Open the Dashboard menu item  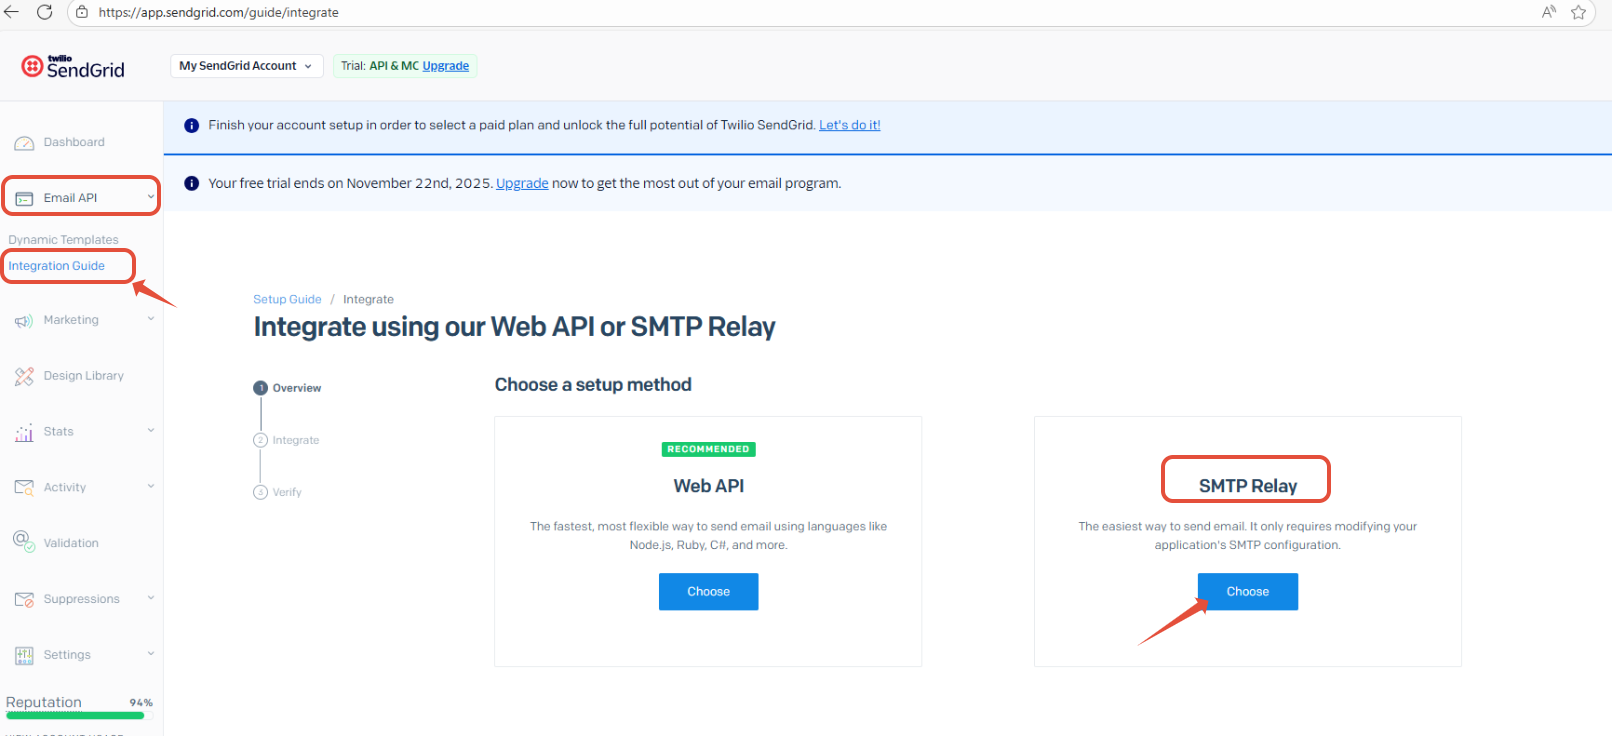point(74,142)
